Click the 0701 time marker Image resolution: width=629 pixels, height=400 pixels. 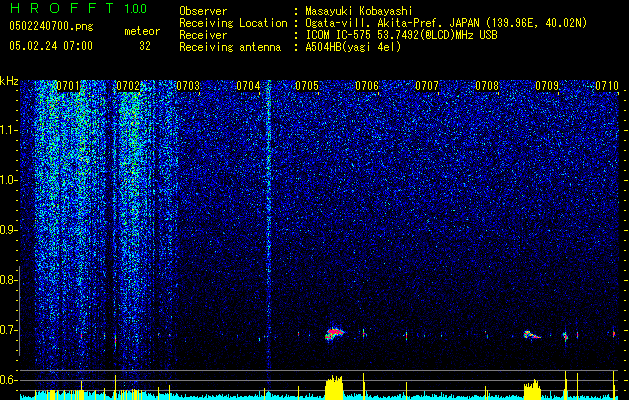coord(68,86)
